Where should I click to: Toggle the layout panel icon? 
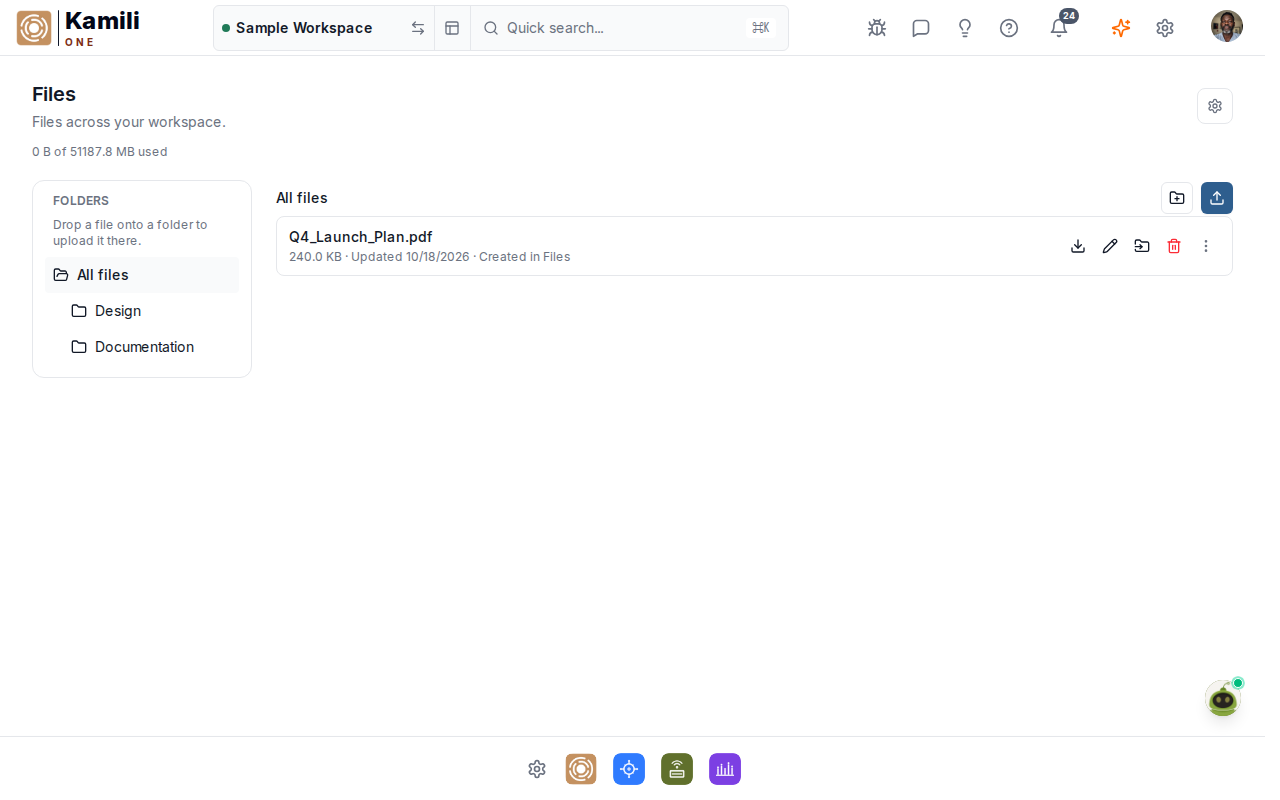click(452, 28)
